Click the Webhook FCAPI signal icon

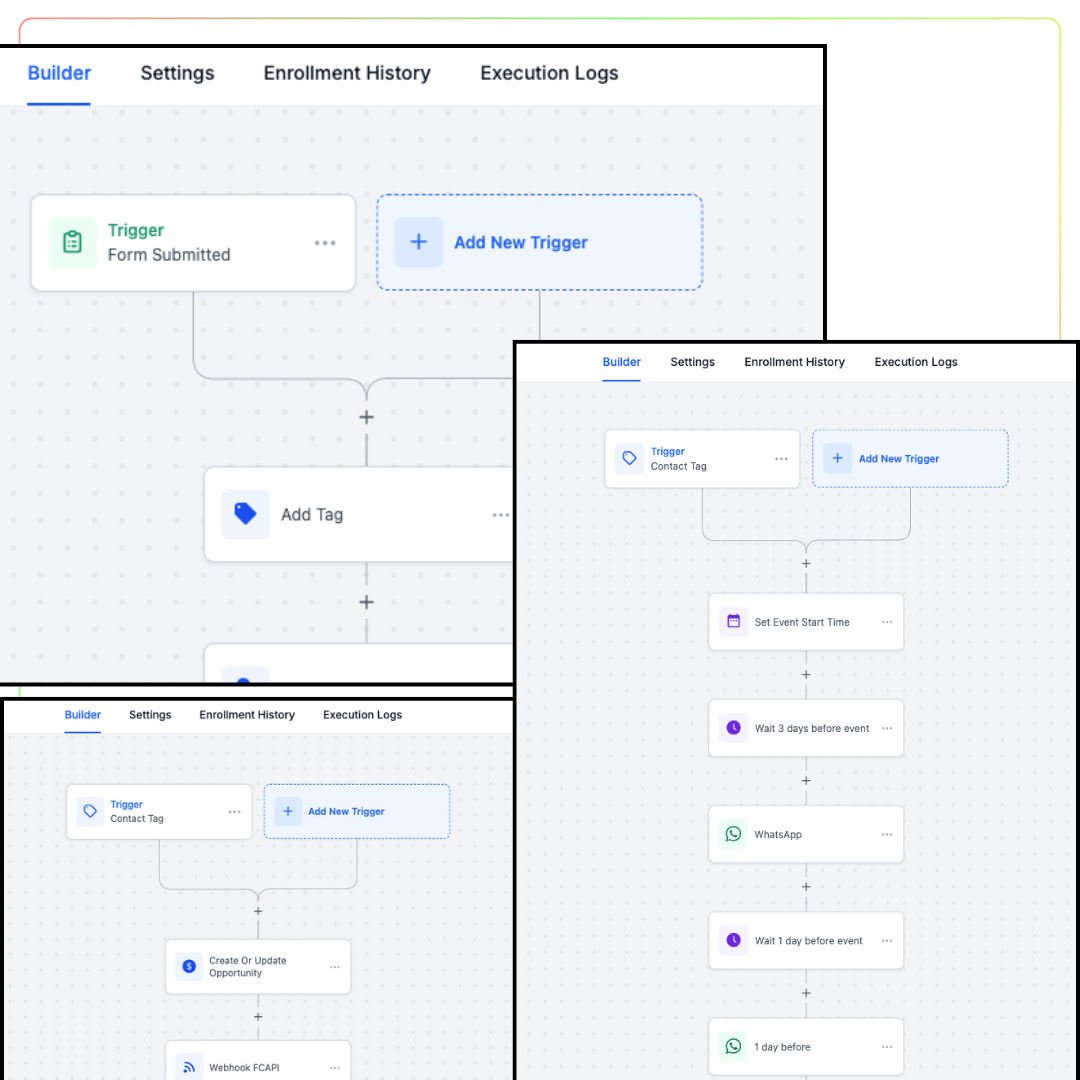(x=188, y=1067)
